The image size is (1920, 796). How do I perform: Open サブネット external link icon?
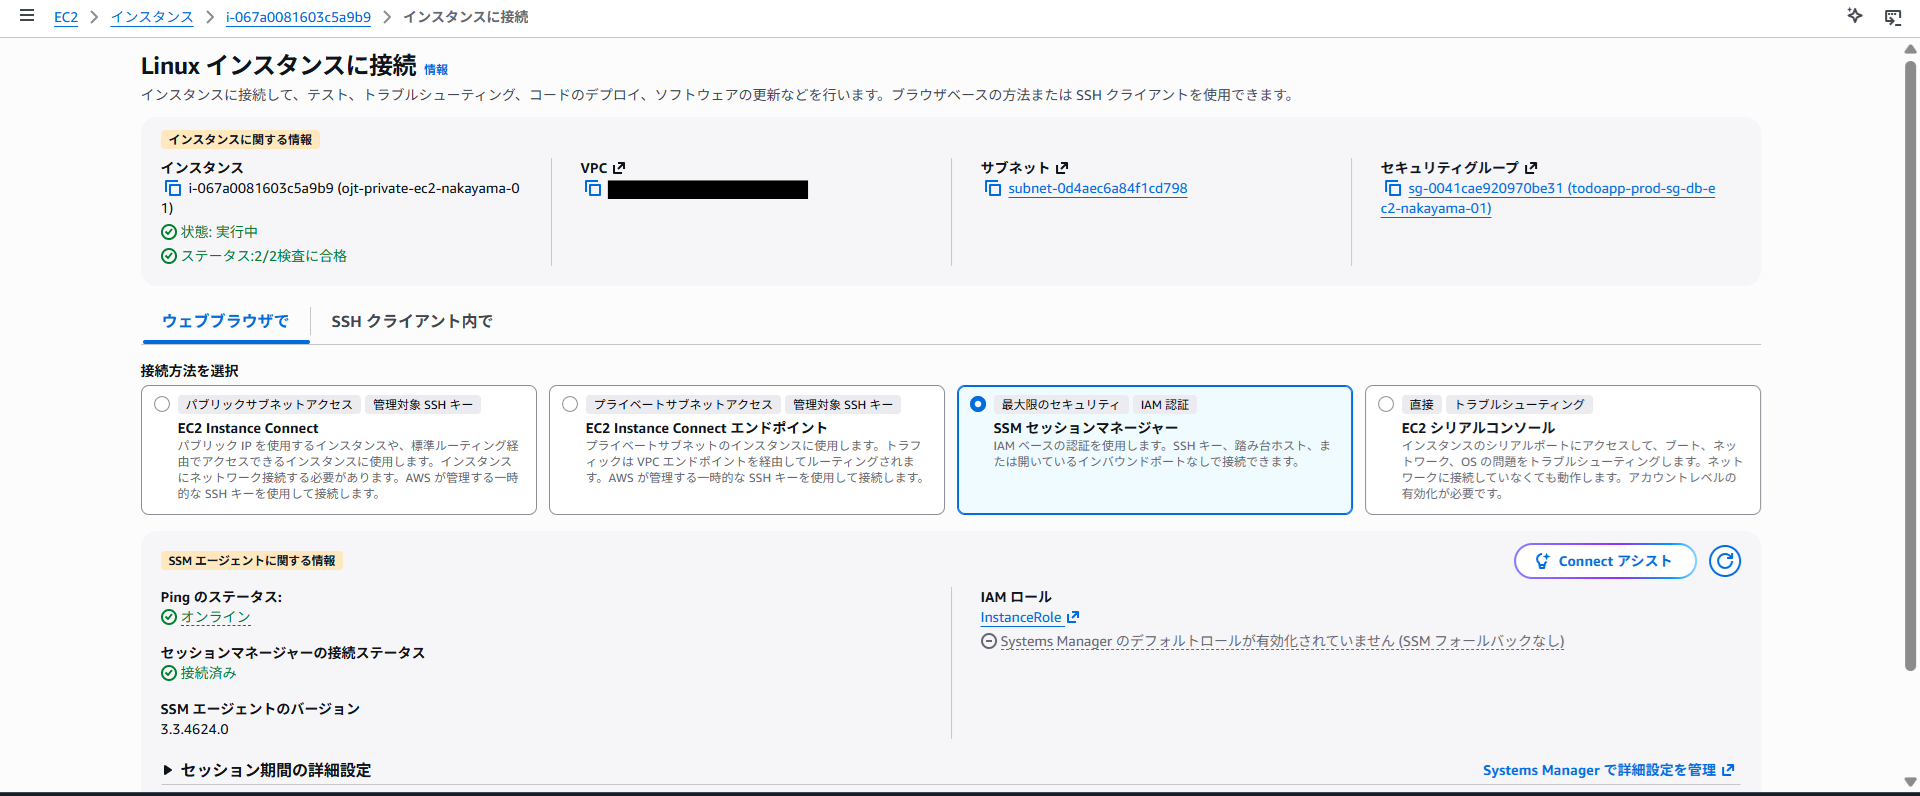point(1062,168)
